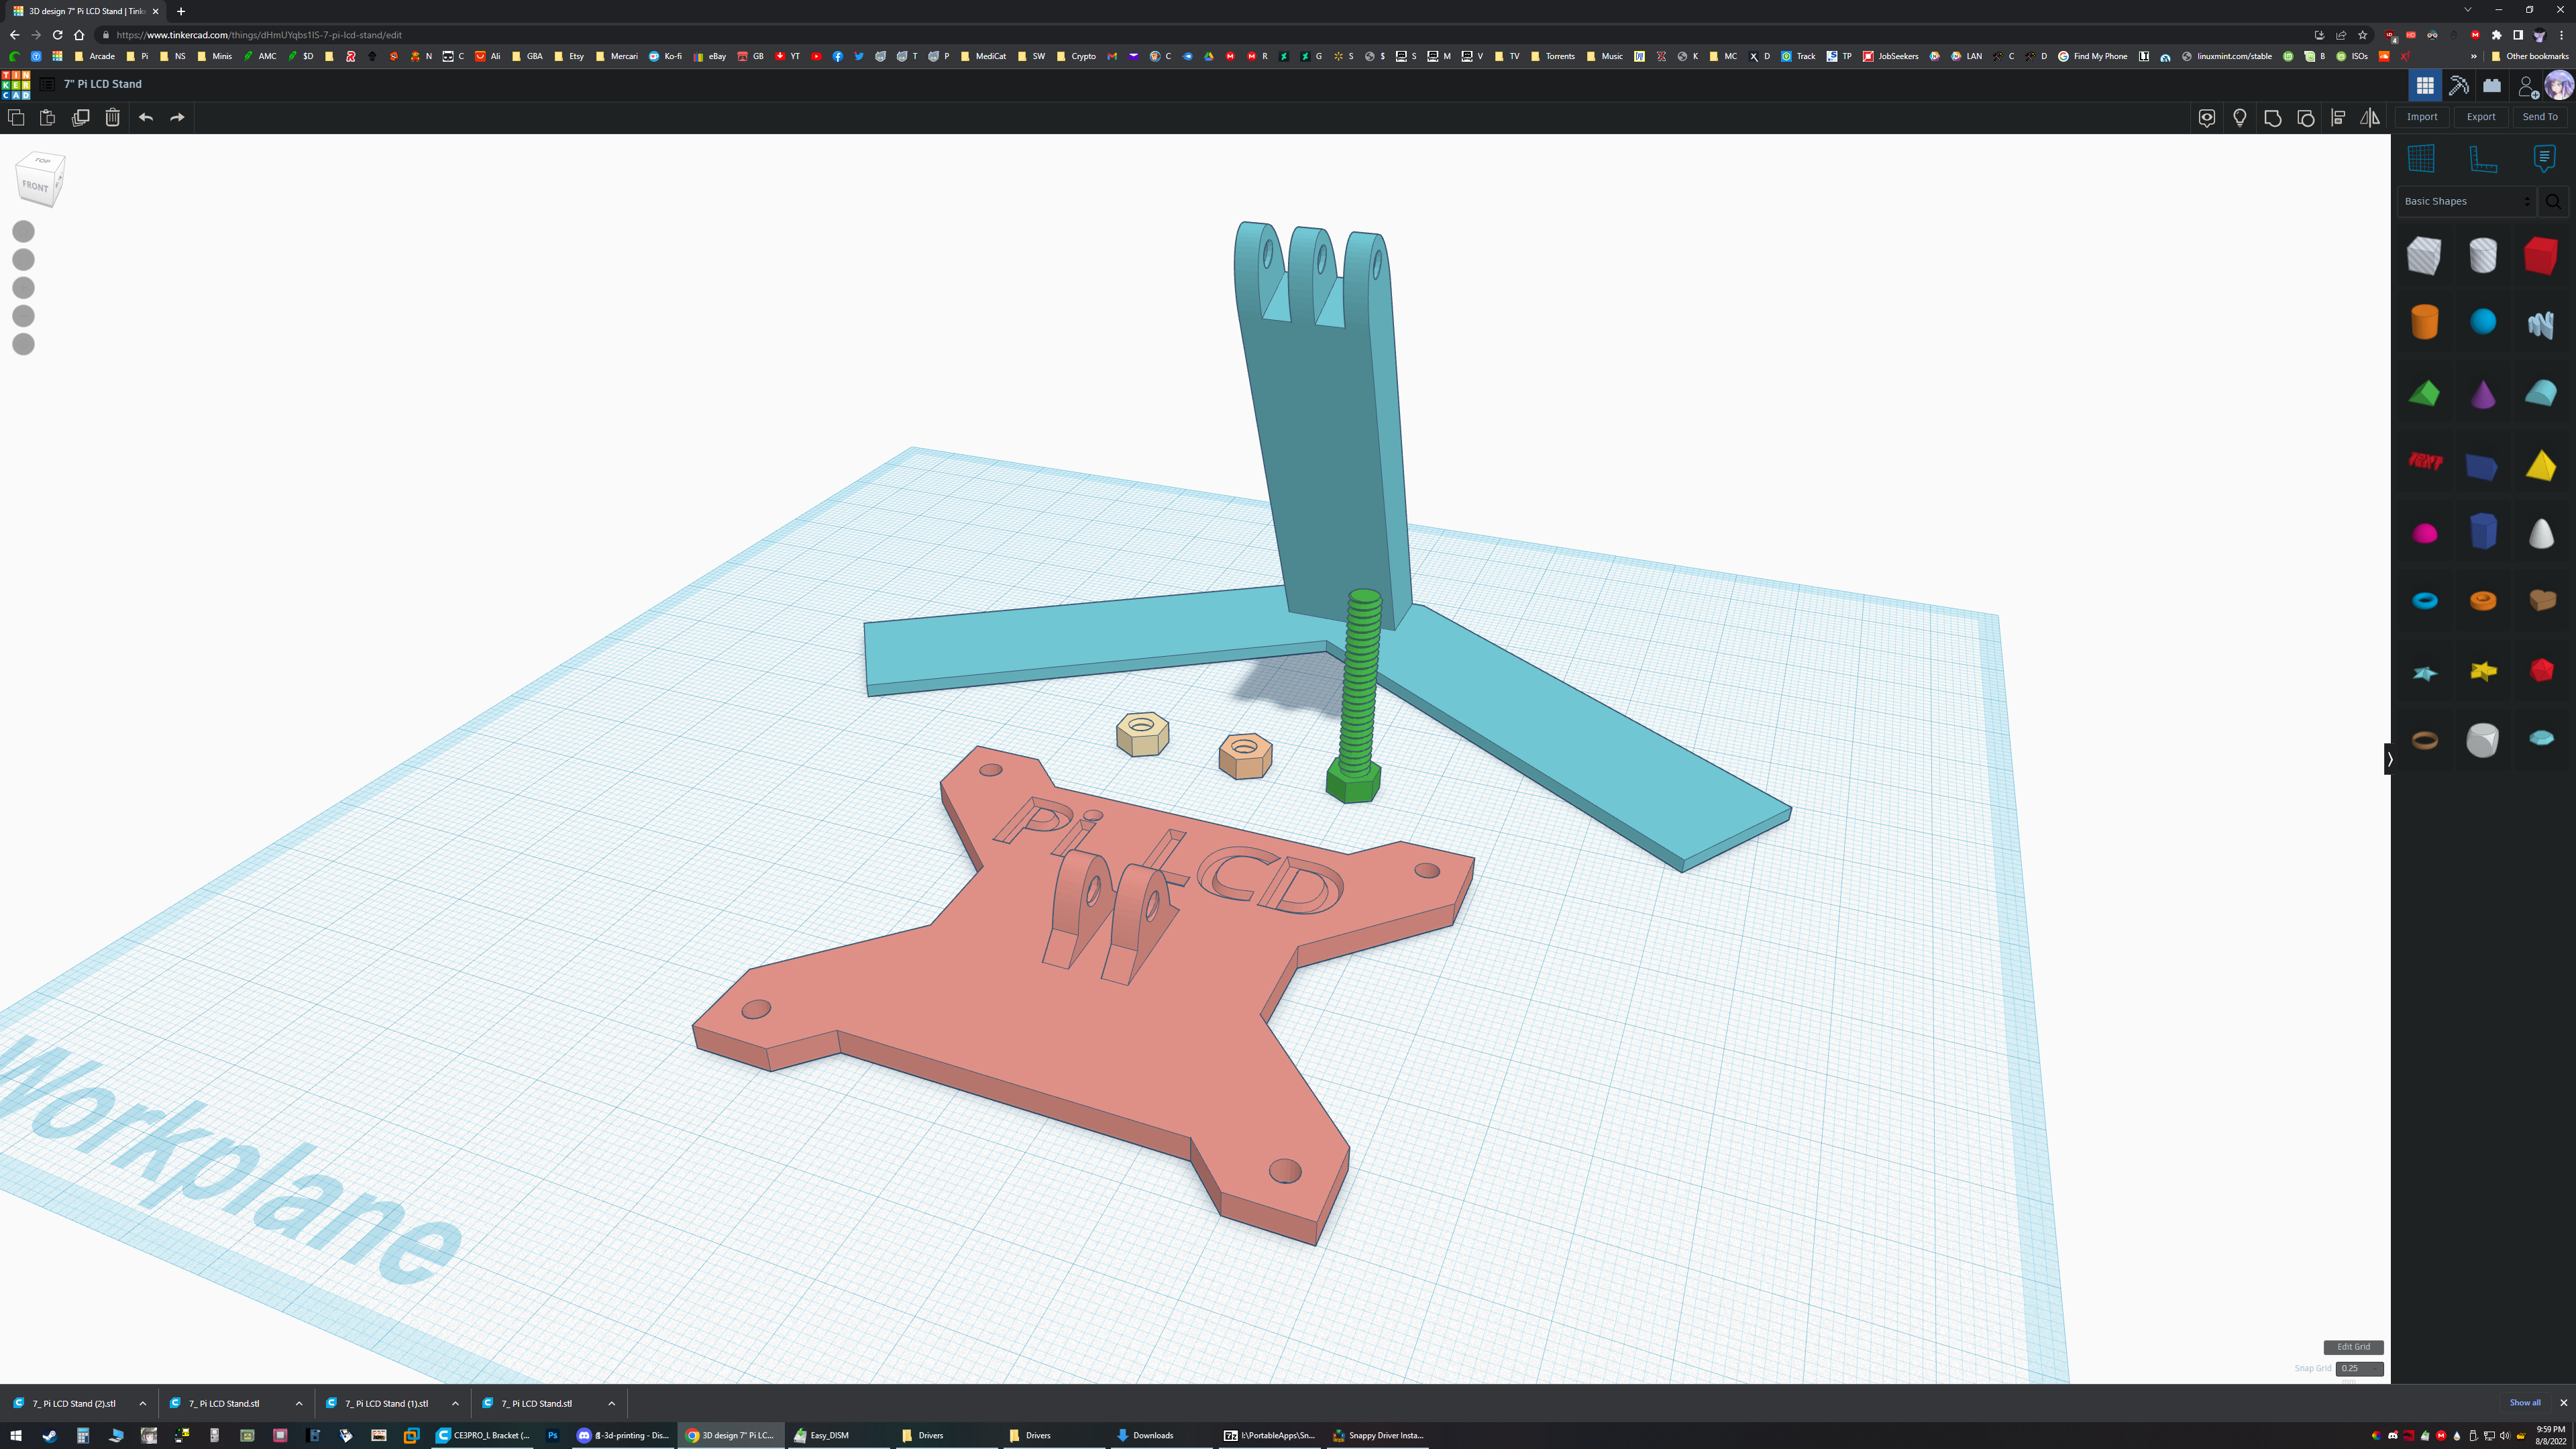Pick the white Dice shape
2576x1449 pixels.
tap(2483, 740)
